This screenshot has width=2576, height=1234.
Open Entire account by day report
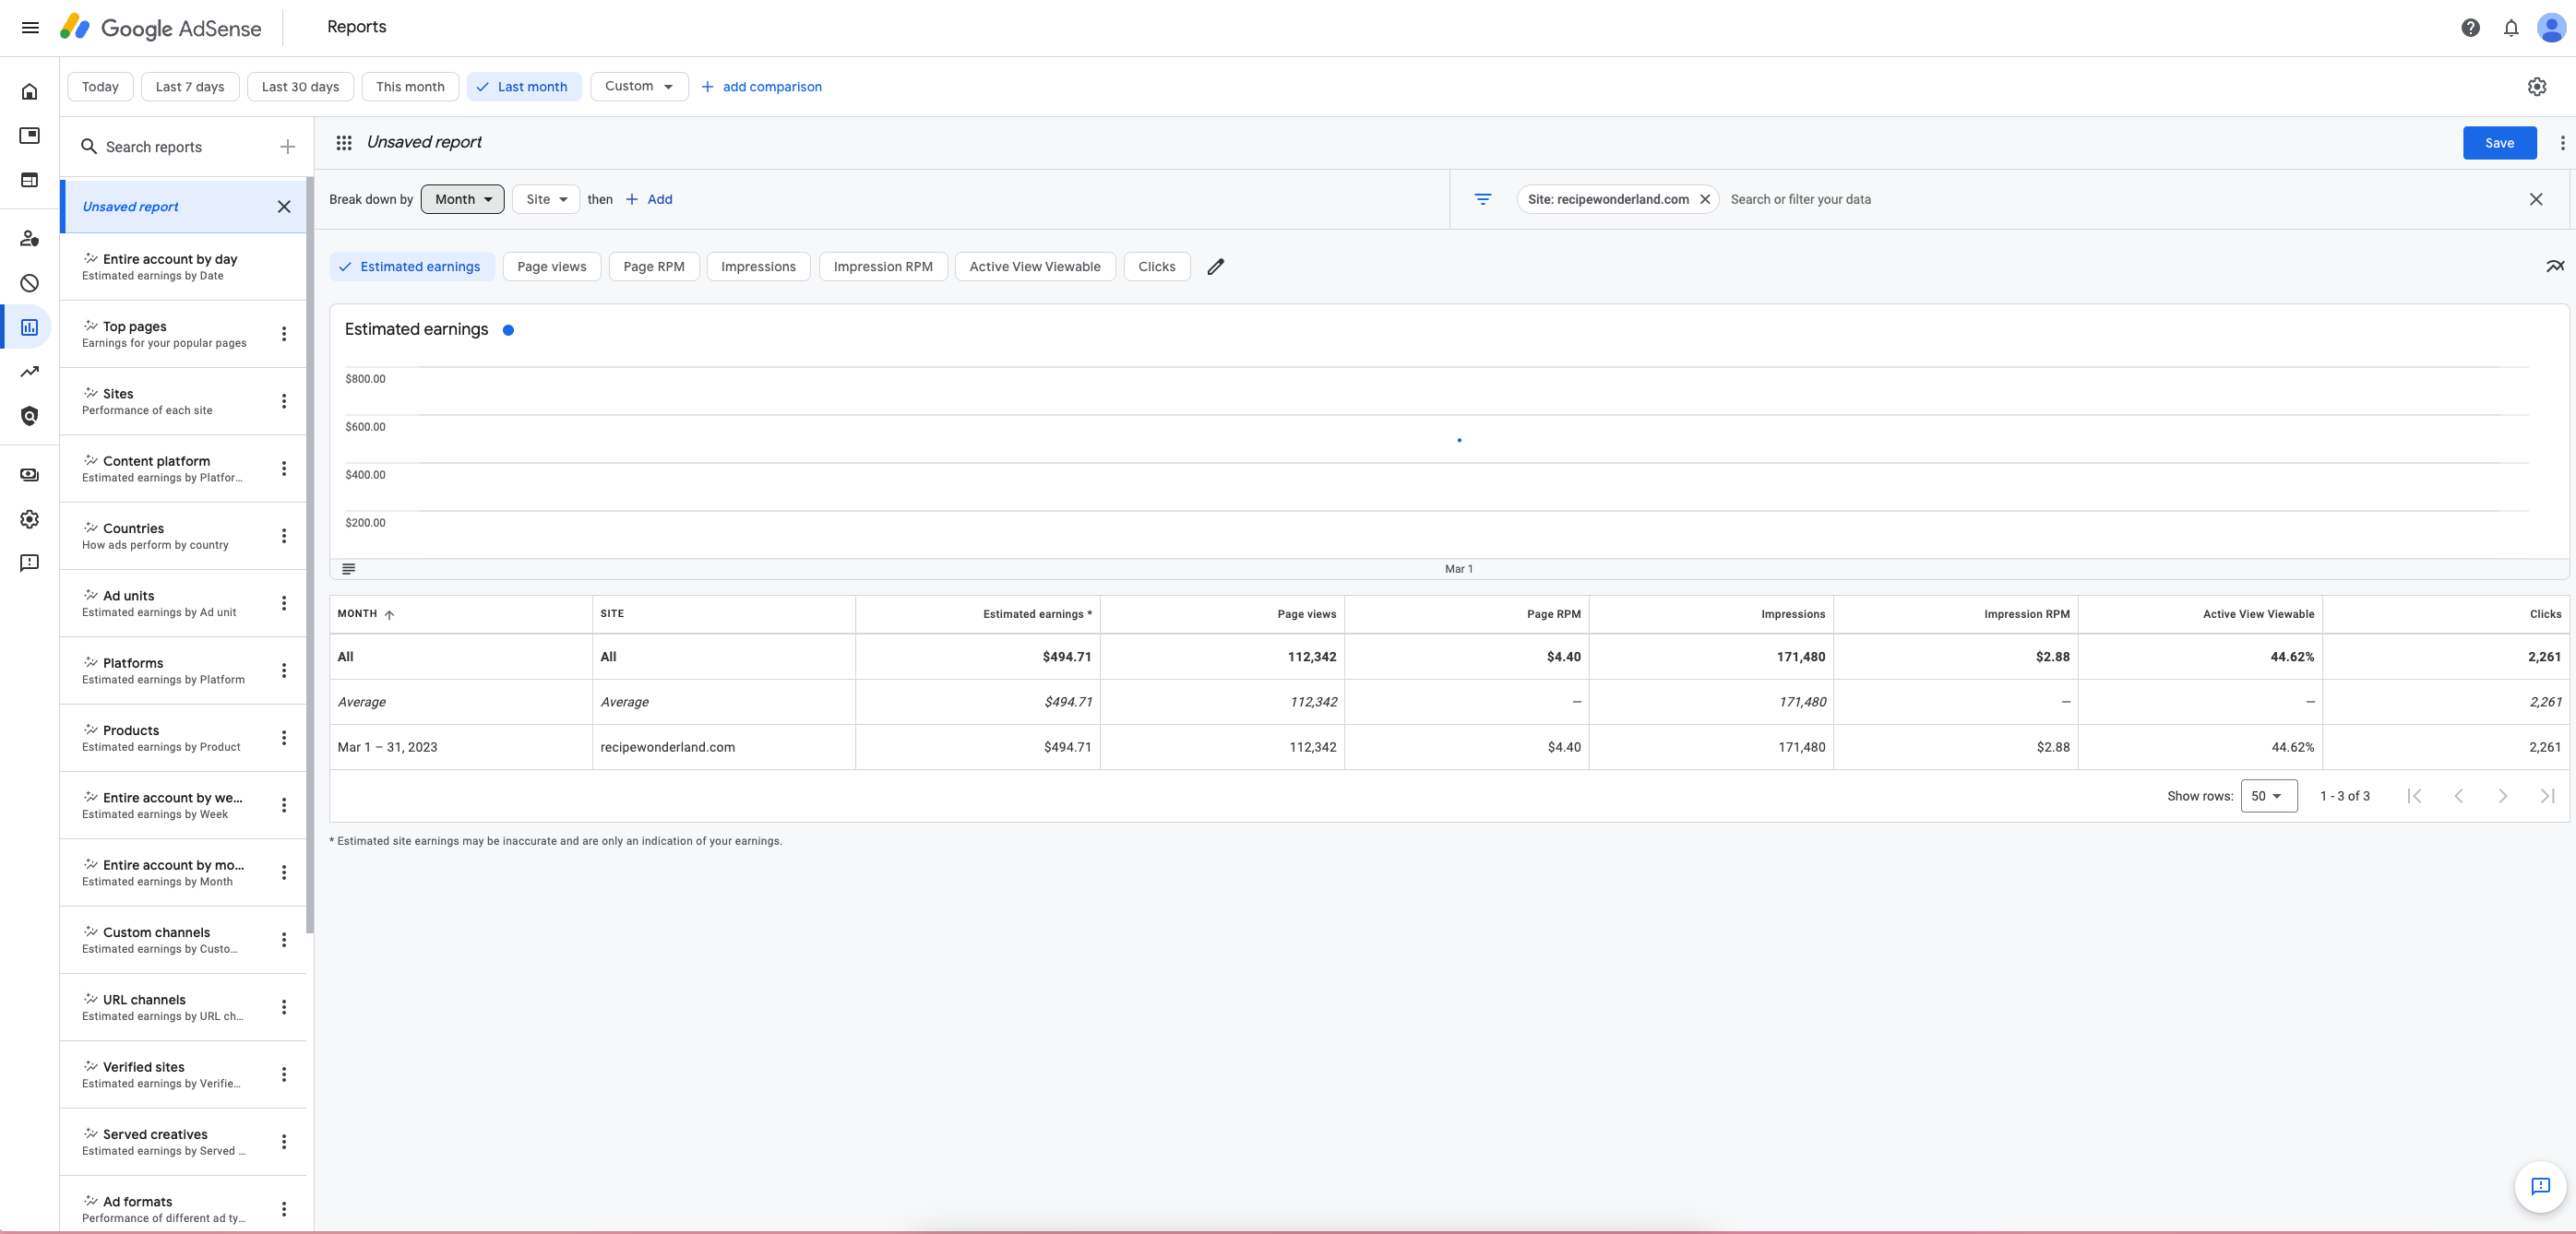coord(183,267)
